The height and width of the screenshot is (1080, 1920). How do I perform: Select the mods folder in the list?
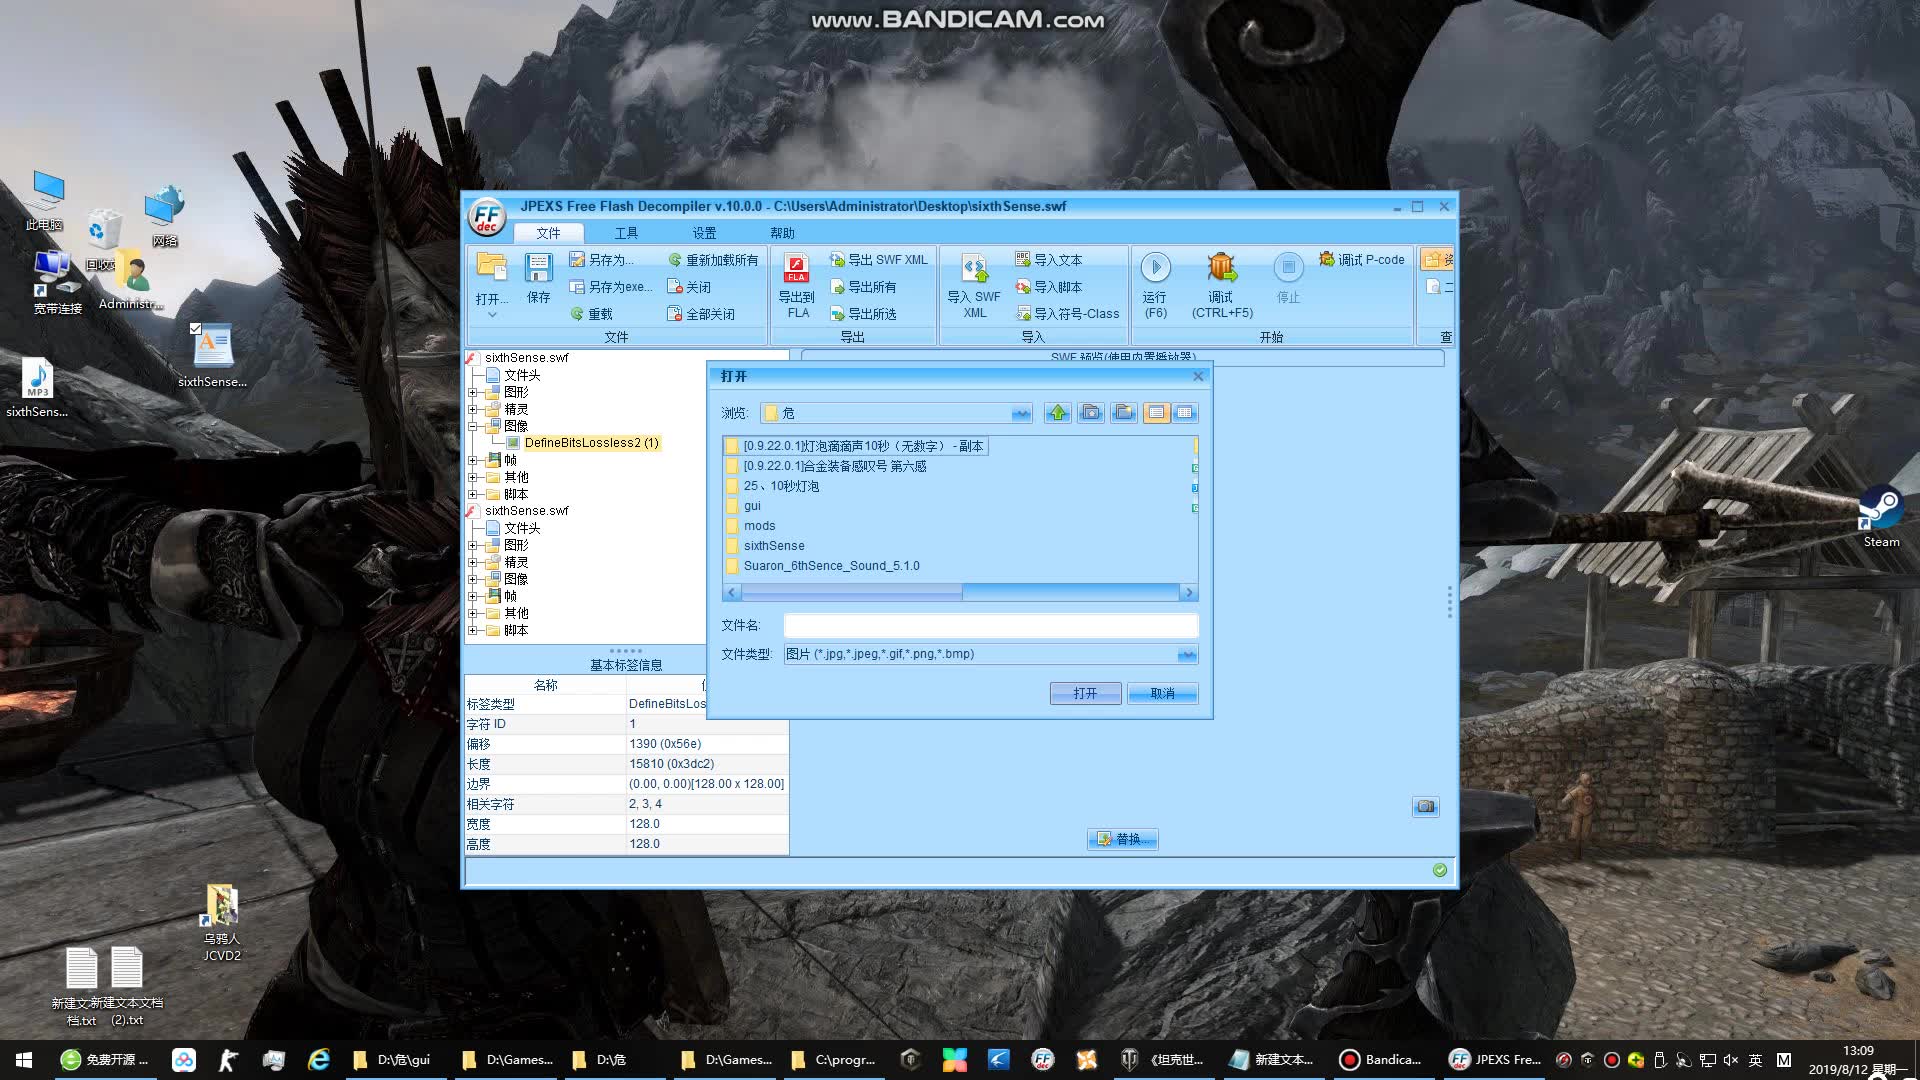coord(759,526)
